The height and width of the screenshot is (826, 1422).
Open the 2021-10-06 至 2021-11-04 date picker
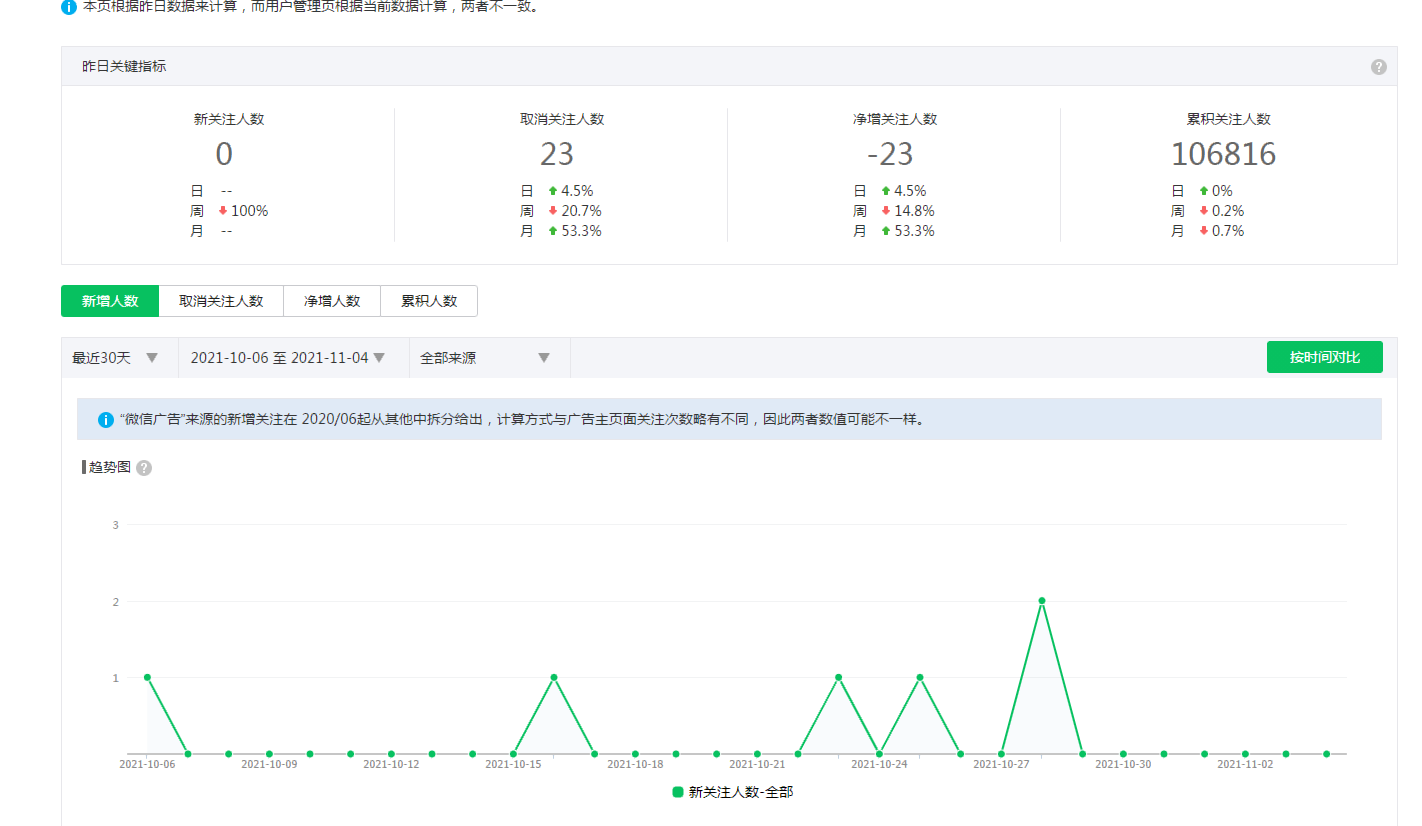click(287, 358)
